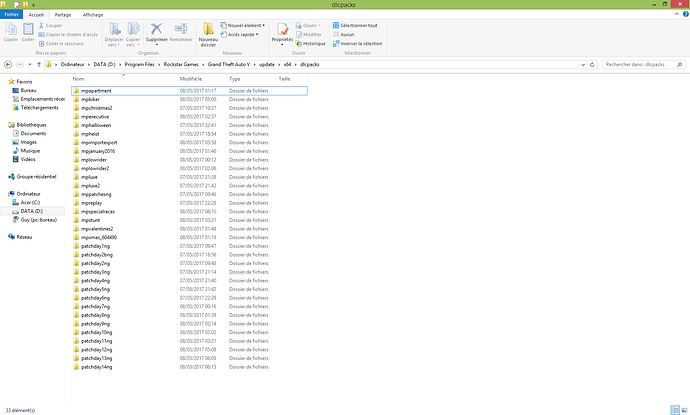Open Groupe résidentiel

click(x=36, y=176)
